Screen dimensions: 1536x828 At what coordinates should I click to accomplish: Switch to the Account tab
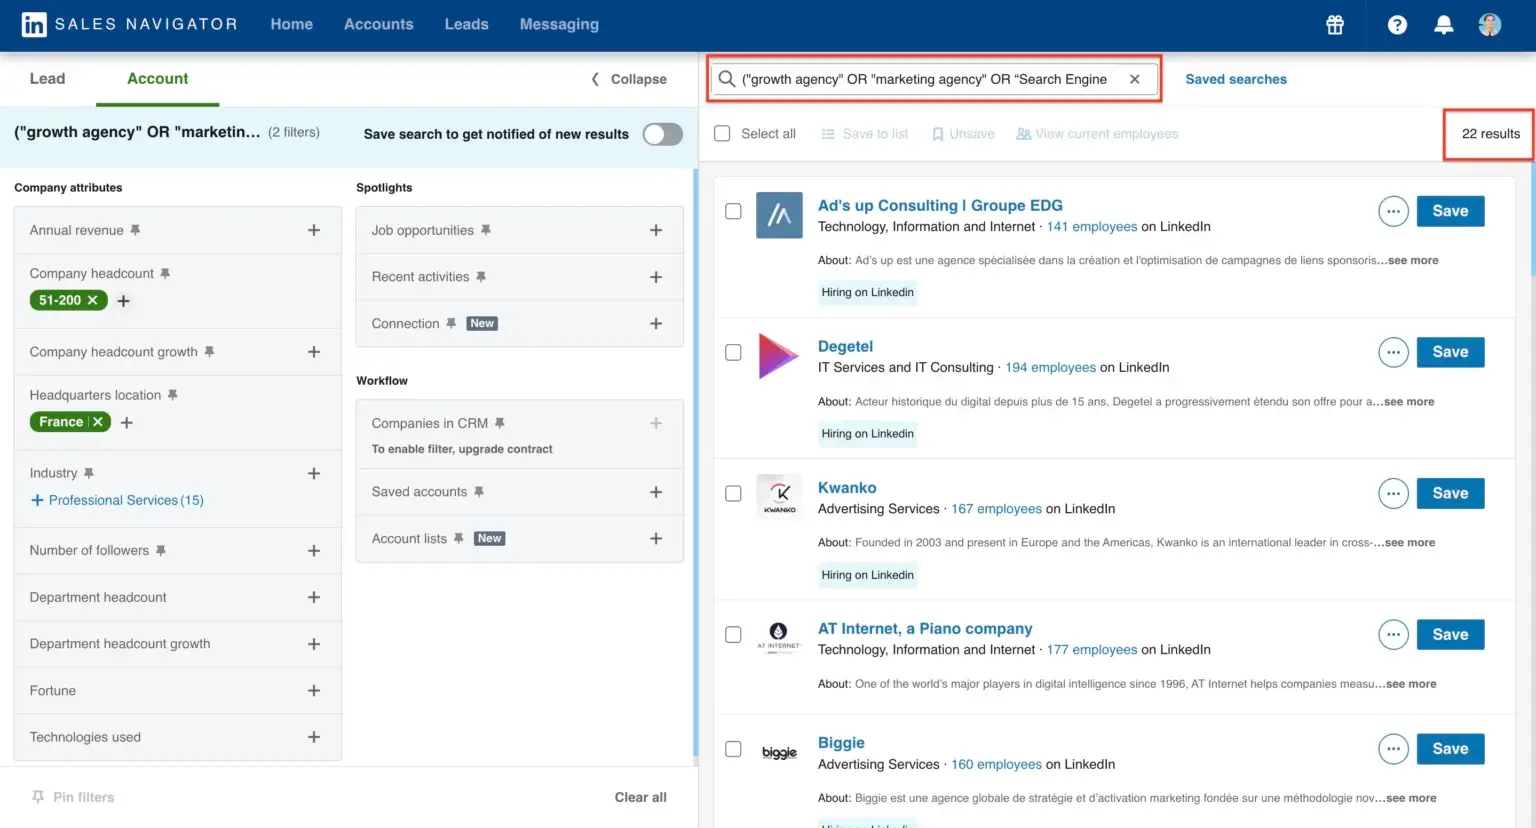pyautogui.click(x=157, y=78)
